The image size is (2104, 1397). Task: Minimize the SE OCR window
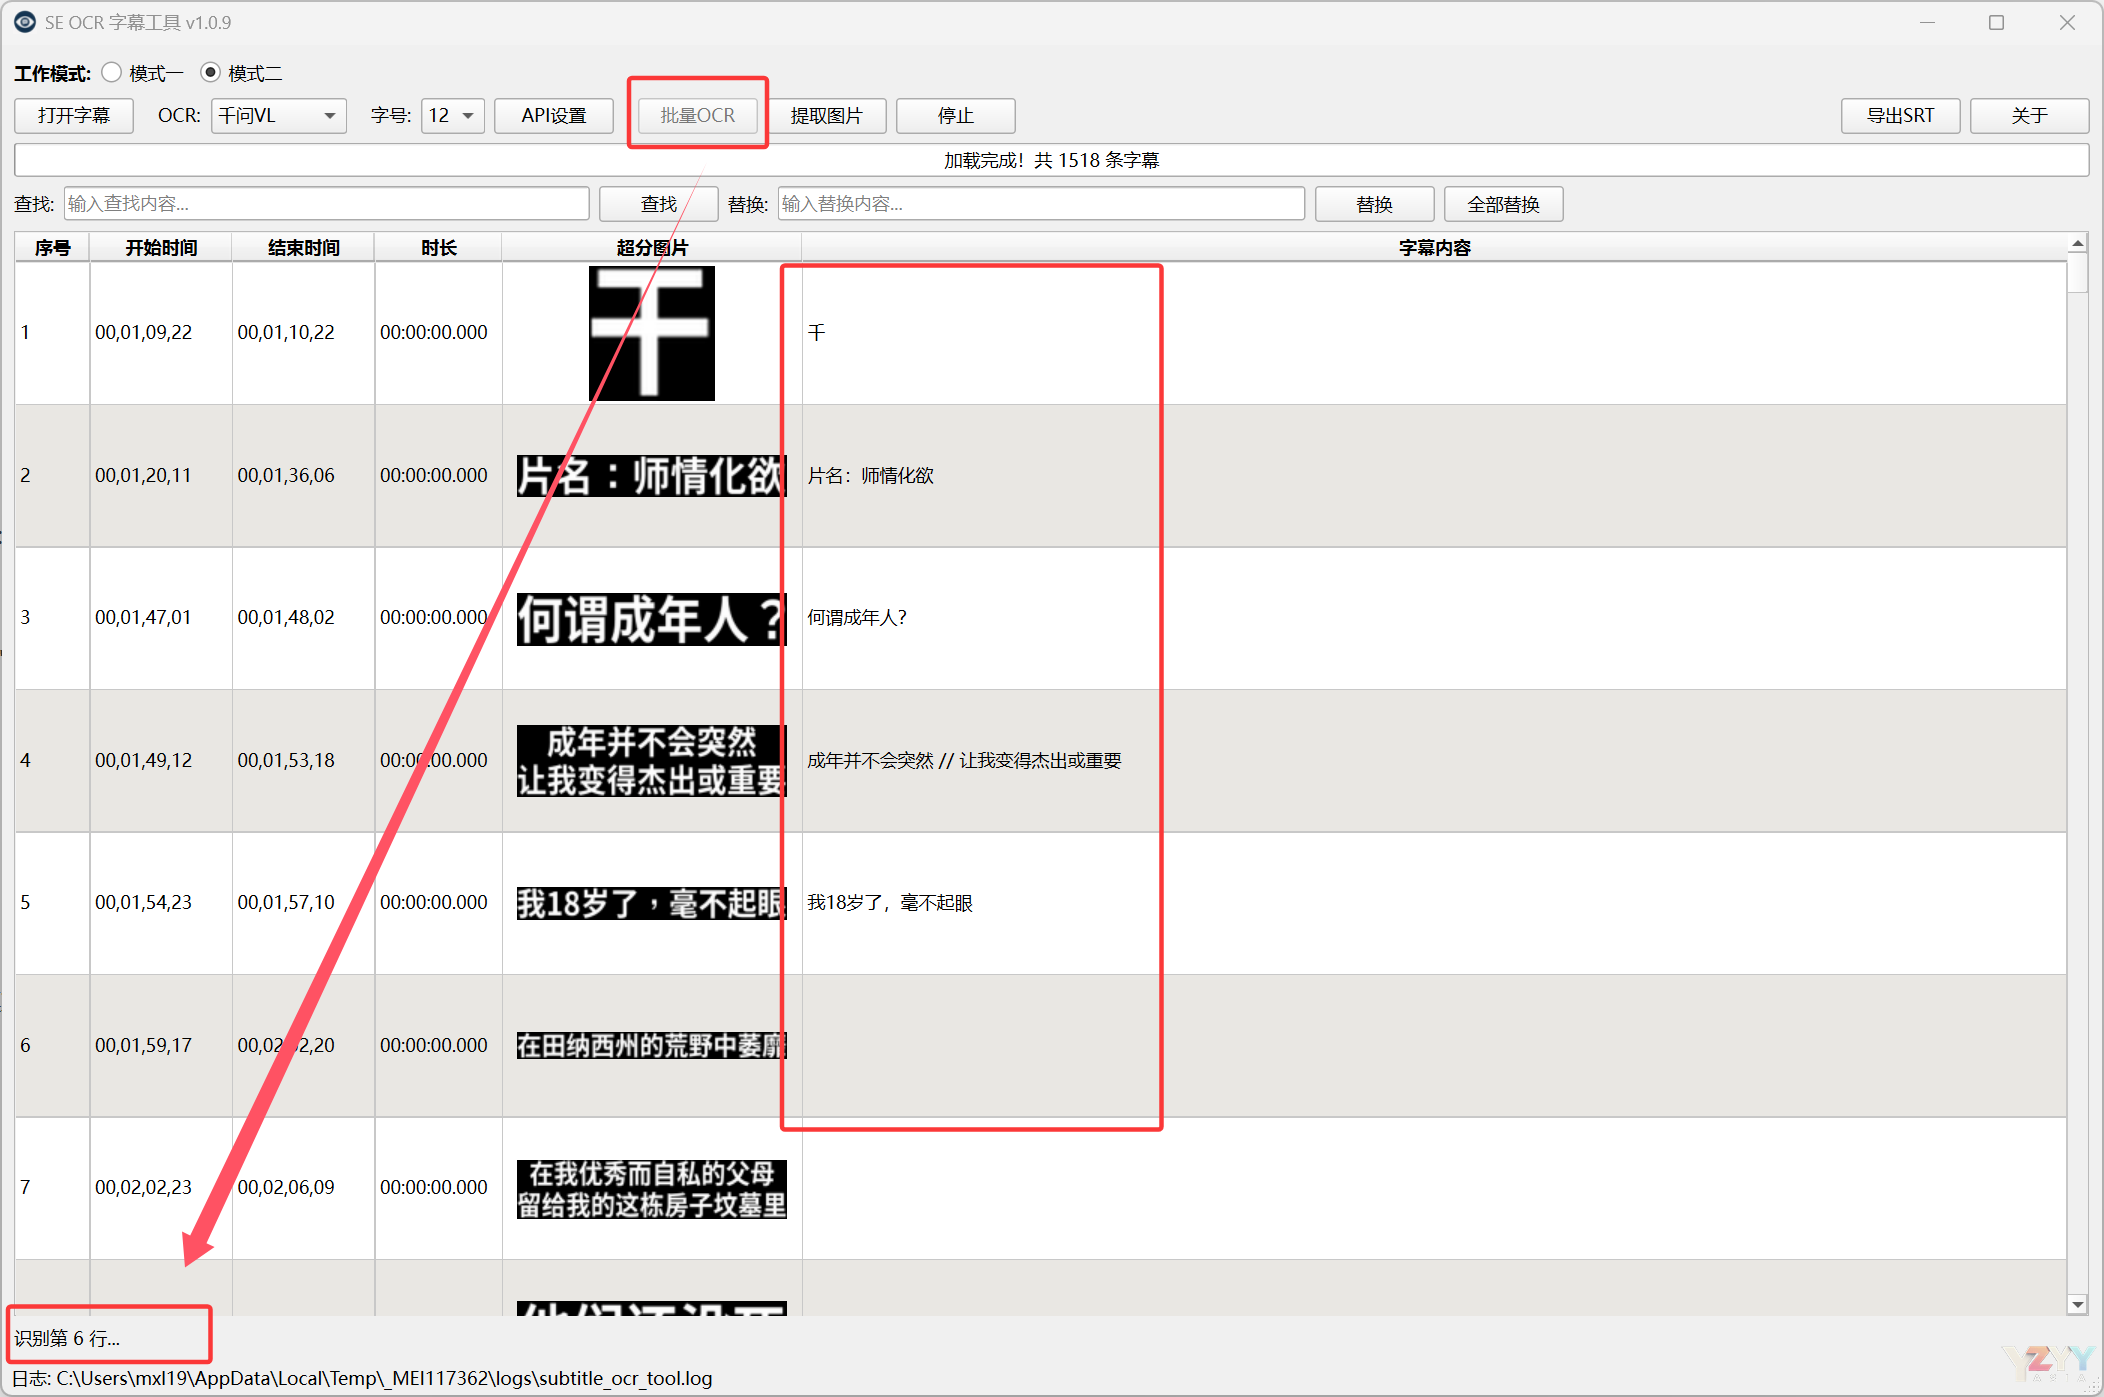pos(1927,22)
